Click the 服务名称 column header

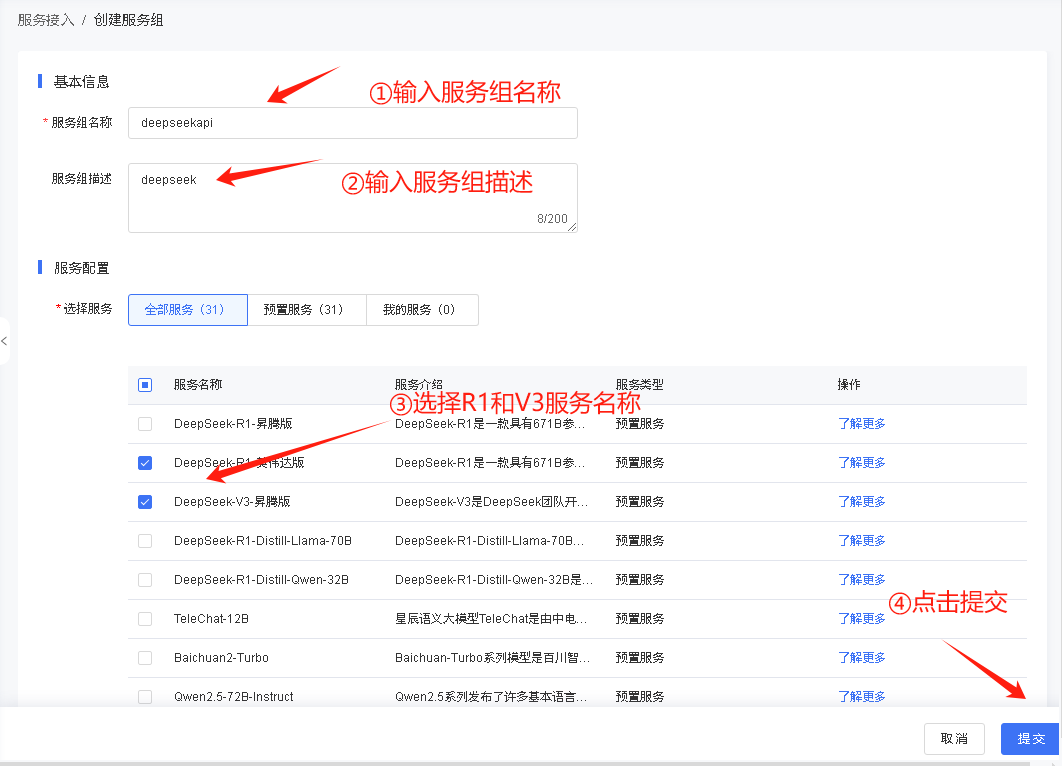click(198, 385)
